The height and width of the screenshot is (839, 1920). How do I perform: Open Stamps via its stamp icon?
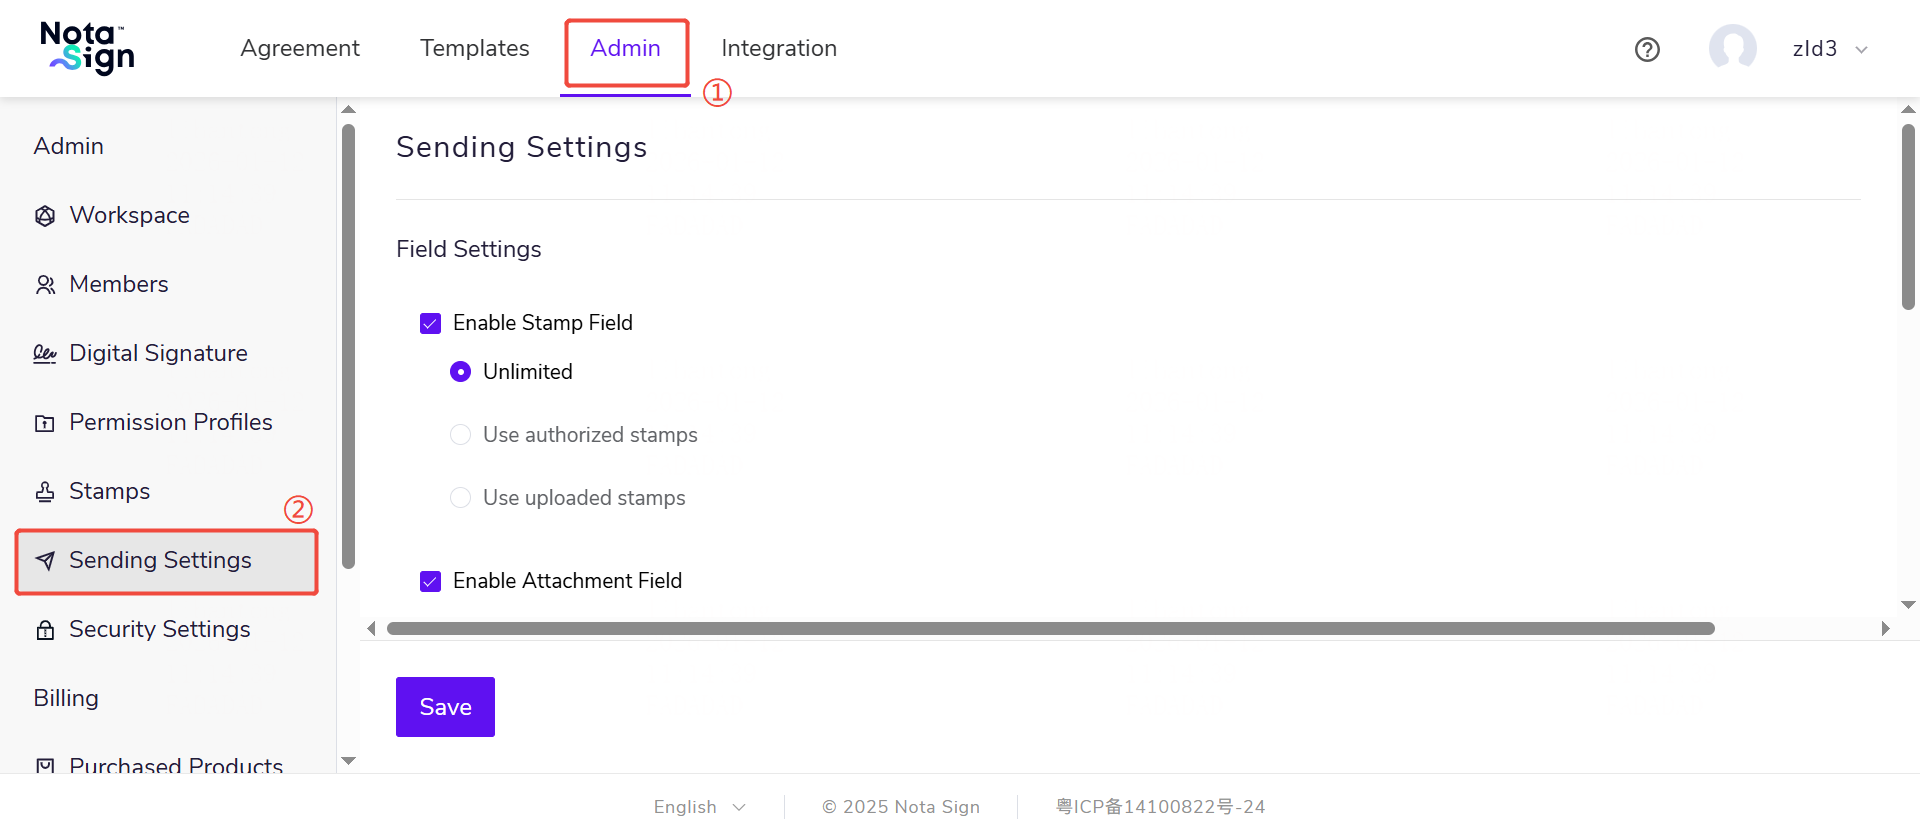(45, 492)
